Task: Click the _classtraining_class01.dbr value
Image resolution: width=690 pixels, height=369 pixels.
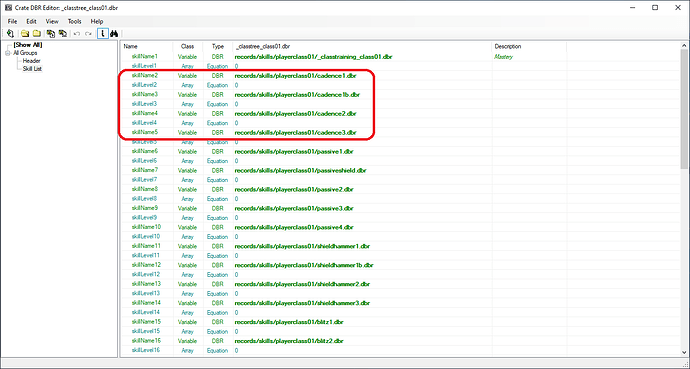Action: (313, 57)
